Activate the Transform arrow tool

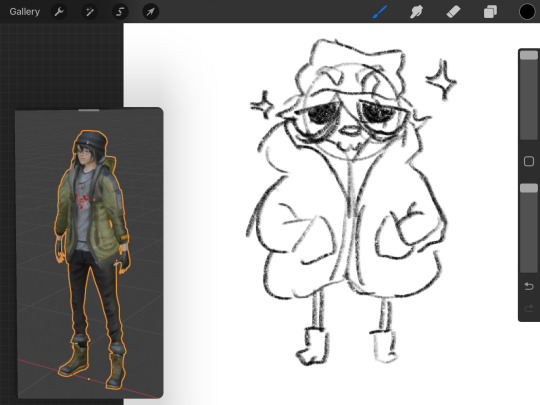tap(150, 12)
